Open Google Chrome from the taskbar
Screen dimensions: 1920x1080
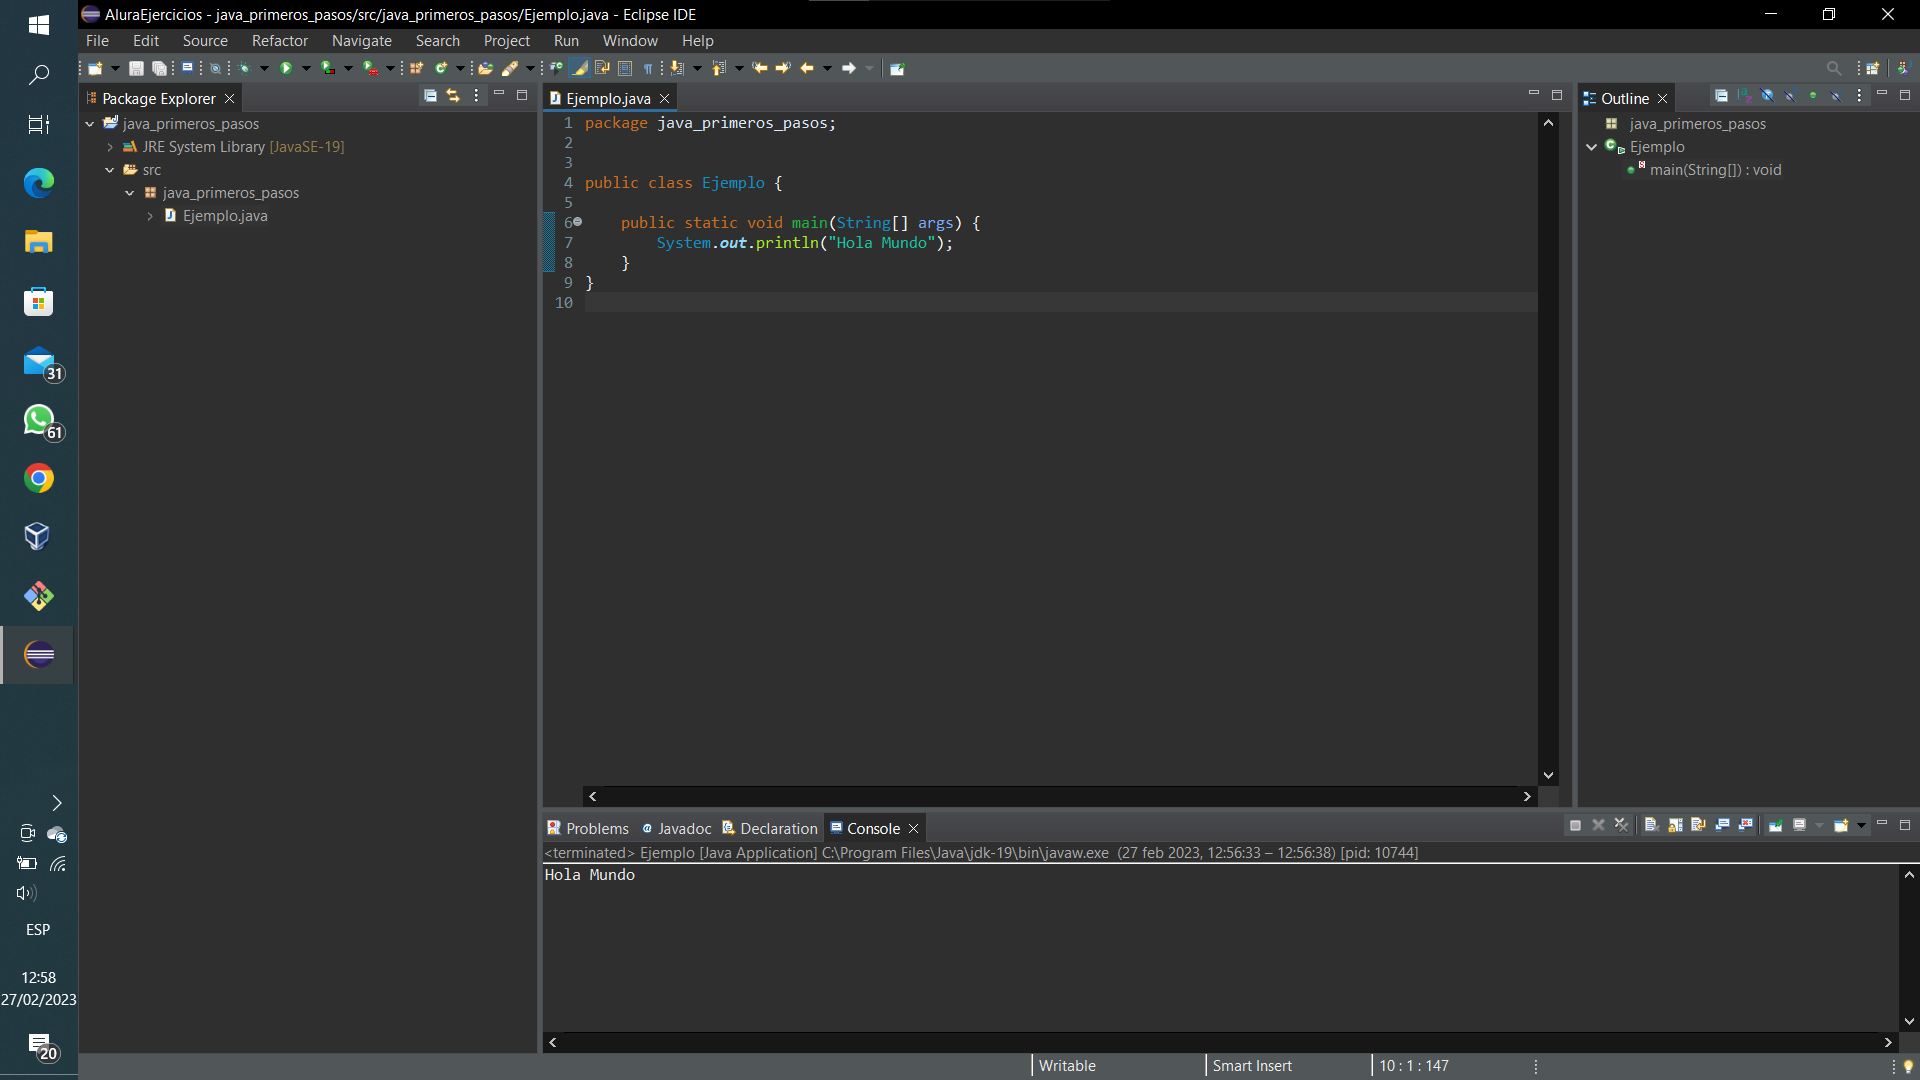click(39, 478)
